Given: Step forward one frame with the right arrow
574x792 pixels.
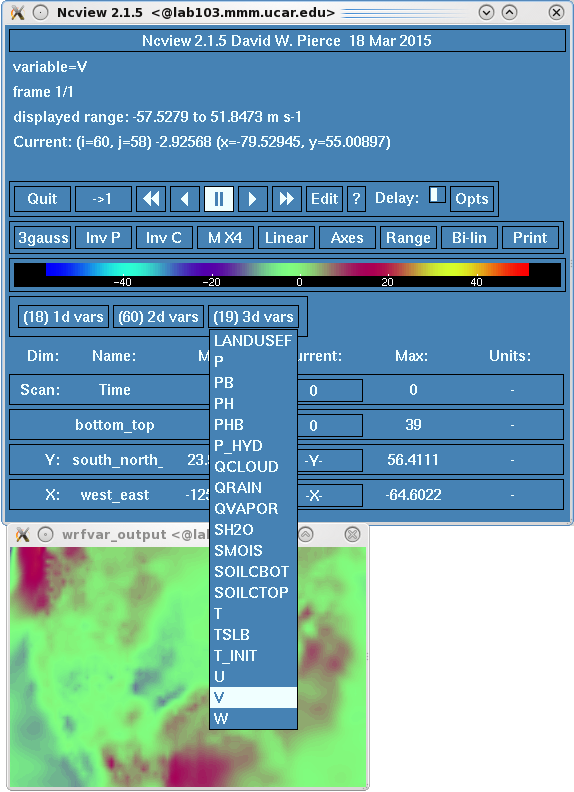Looking at the screenshot, I should click(253, 199).
